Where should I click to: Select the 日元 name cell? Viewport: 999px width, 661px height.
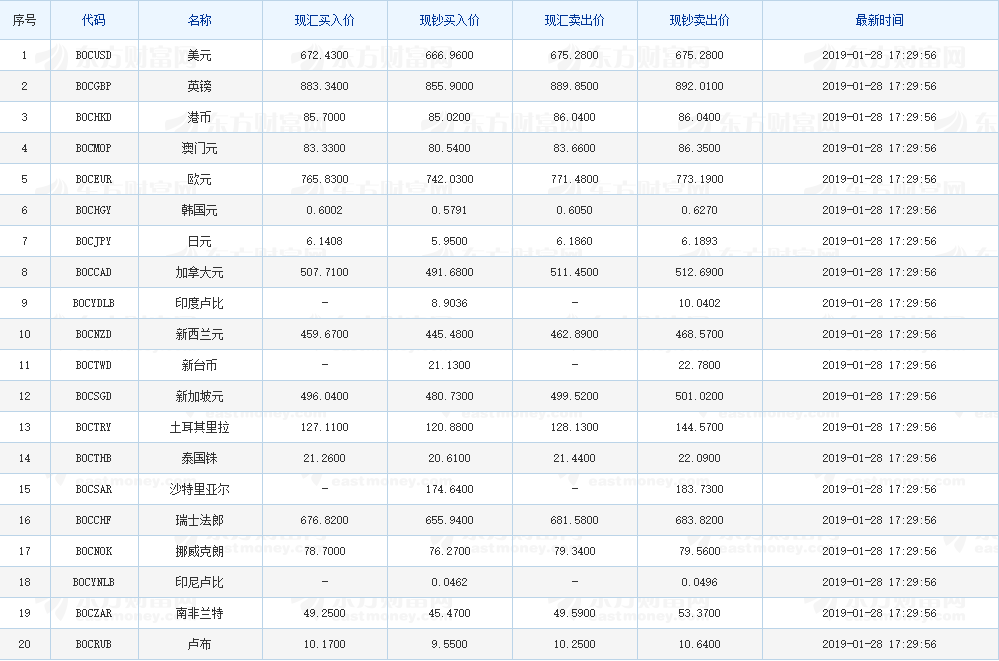click(199, 242)
